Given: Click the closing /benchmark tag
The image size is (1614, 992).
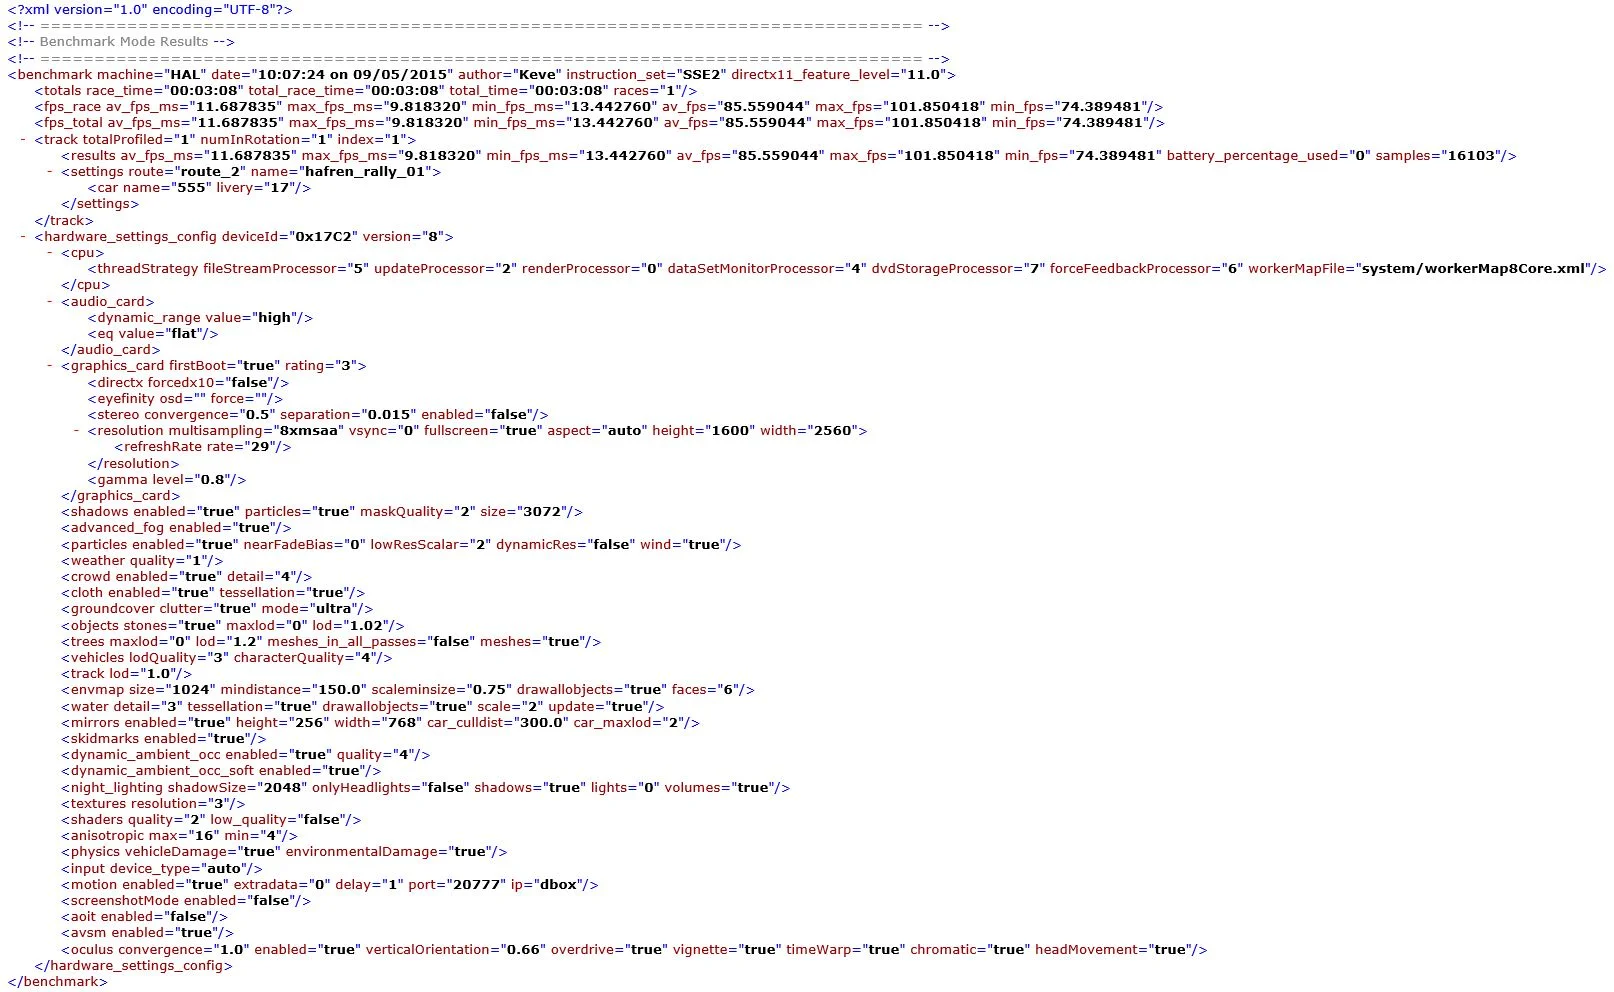Looking at the screenshot, I should pyautogui.click(x=57, y=982).
